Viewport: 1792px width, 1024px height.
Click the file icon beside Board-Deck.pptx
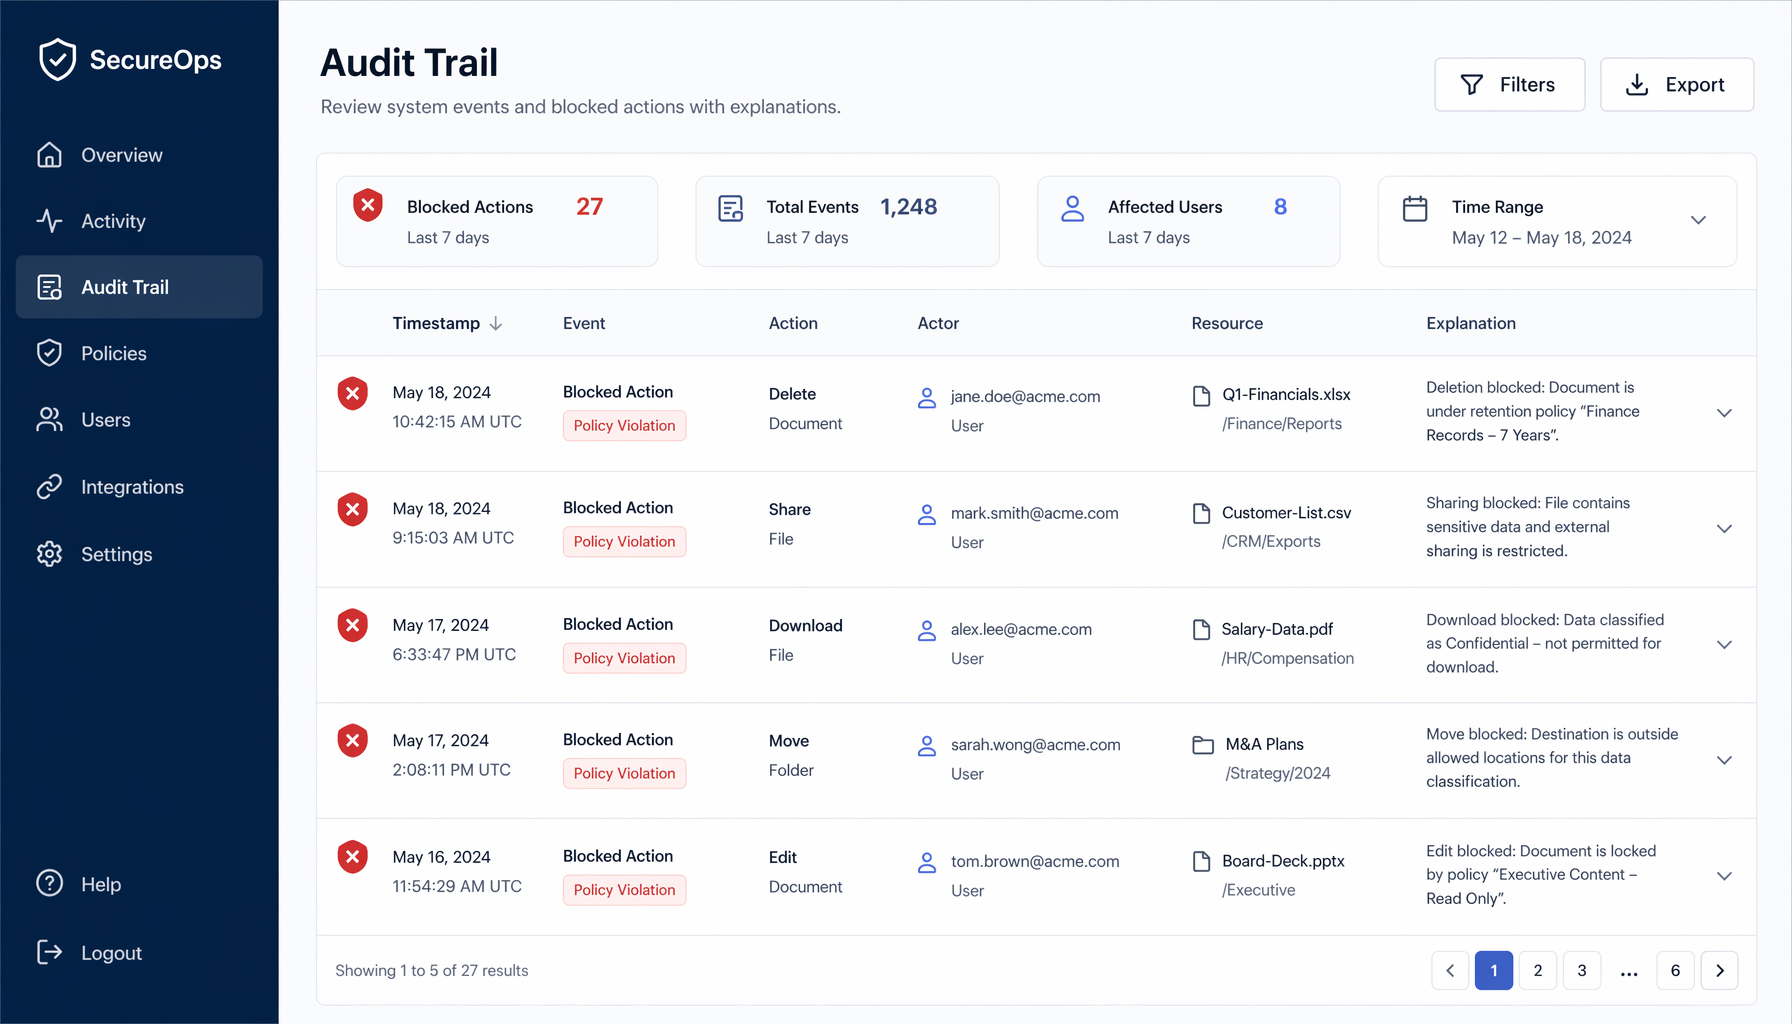tap(1202, 862)
